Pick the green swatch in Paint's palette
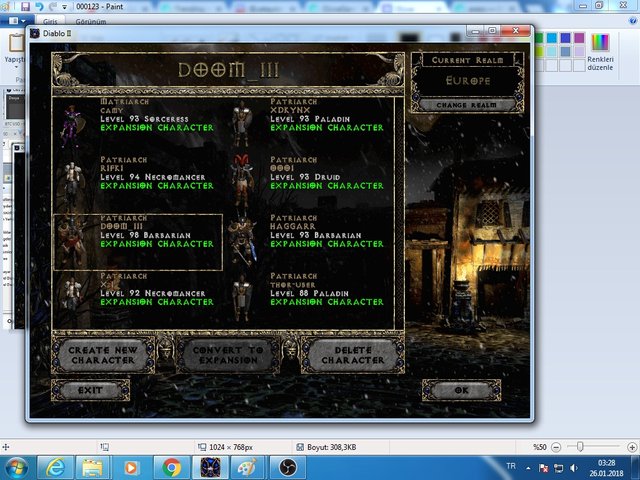640x480 pixels. pos(539,38)
